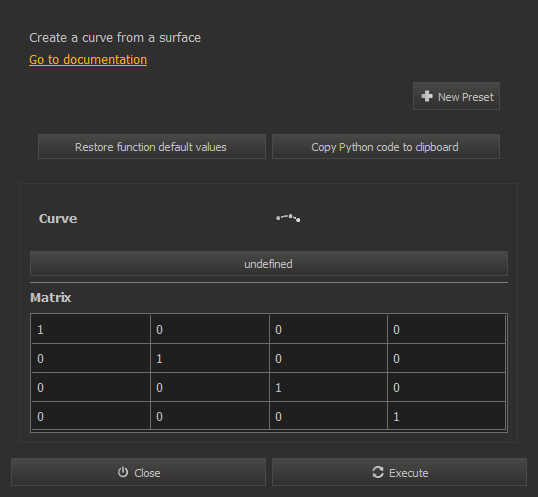The width and height of the screenshot is (538, 497).
Task: Select matrix cell row one, column one
Action: pos(91,329)
